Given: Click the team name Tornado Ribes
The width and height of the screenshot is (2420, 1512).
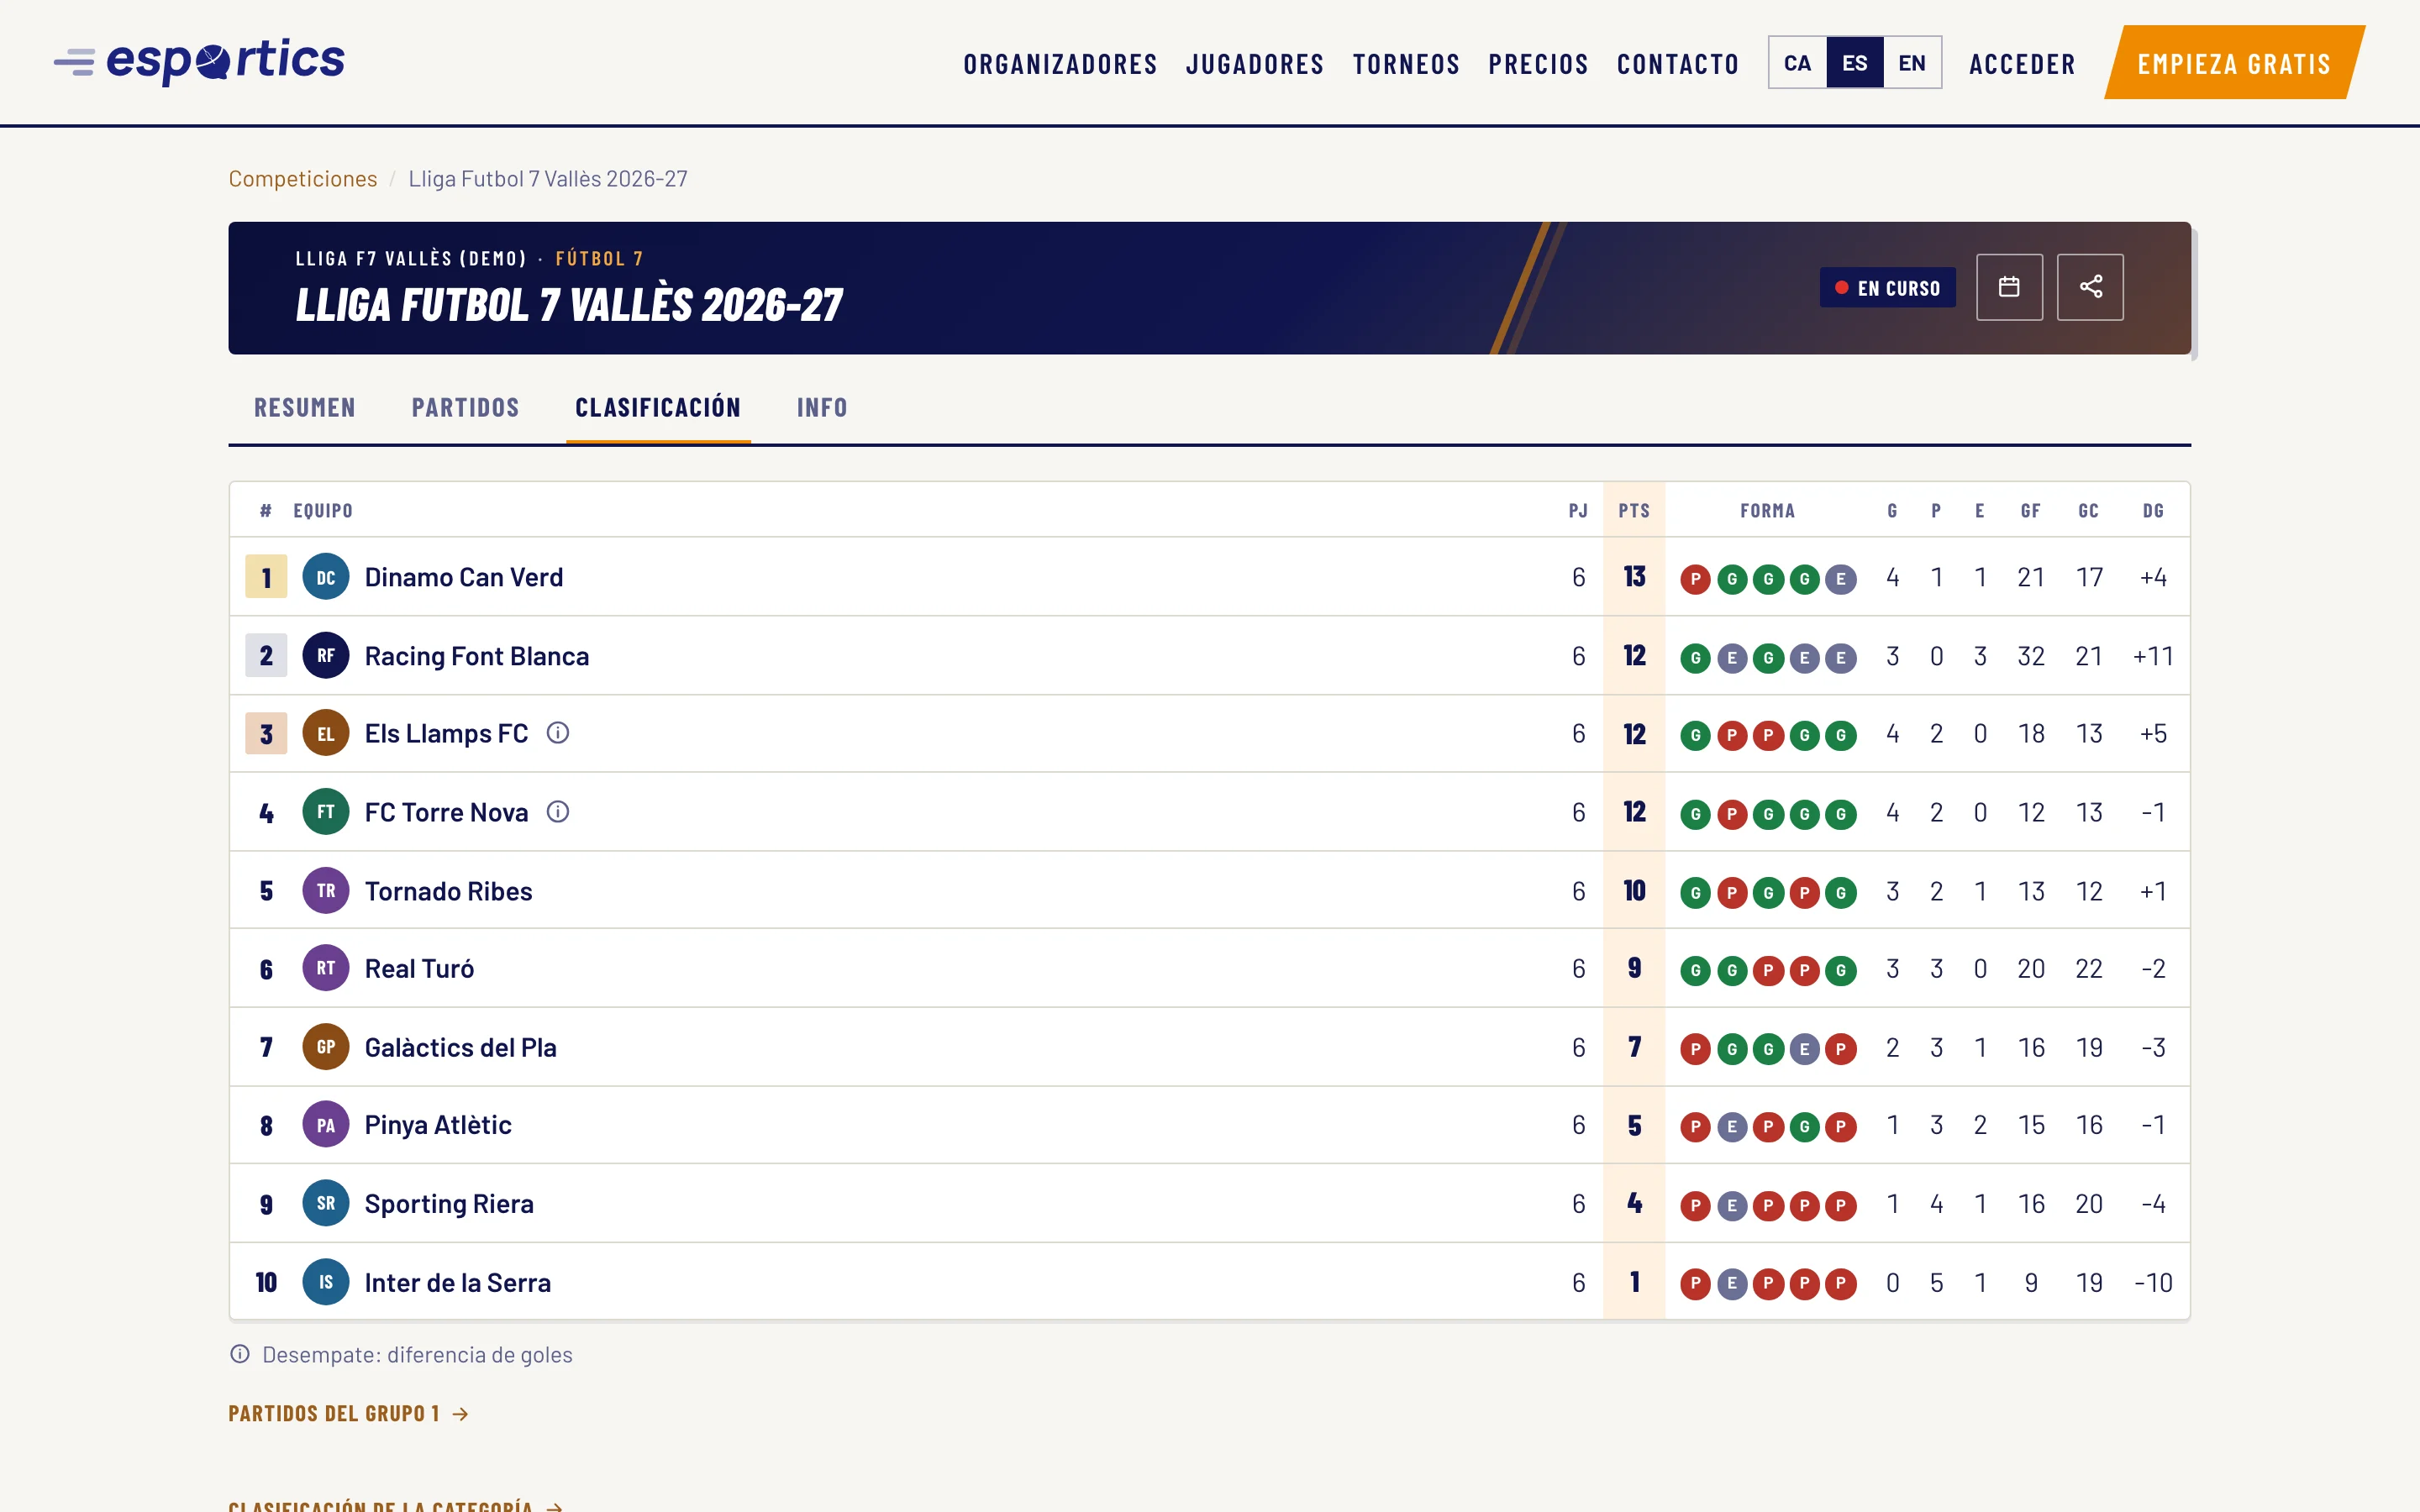Looking at the screenshot, I should pyautogui.click(x=449, y=891).
